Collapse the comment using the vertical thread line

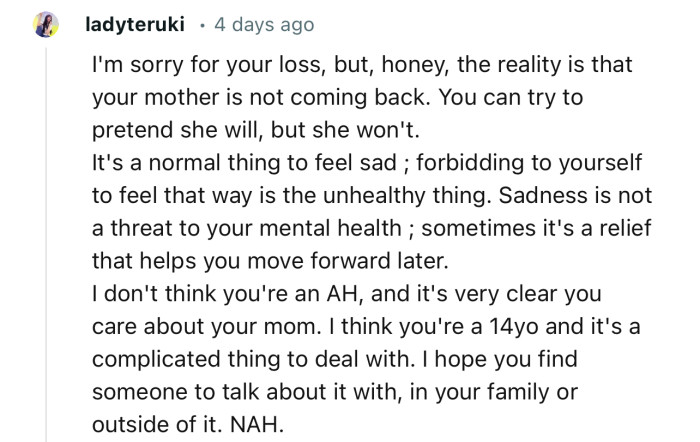(x=46, y=250)
